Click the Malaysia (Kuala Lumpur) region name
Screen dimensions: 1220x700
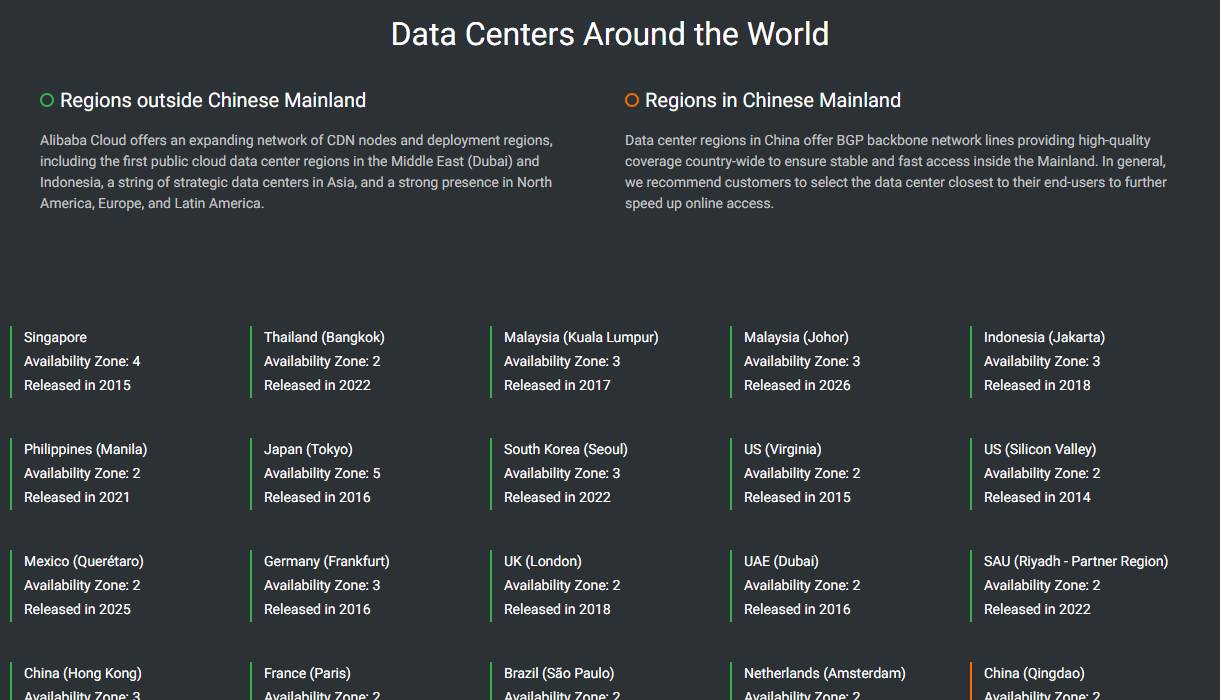point(581,337)
